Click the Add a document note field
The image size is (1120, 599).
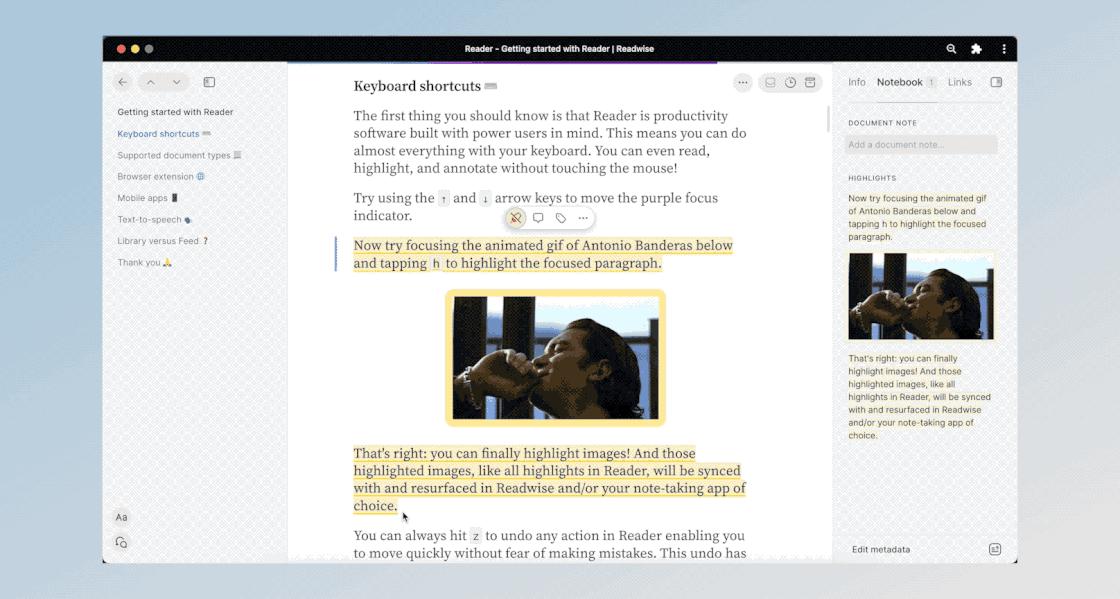point(920,144)
